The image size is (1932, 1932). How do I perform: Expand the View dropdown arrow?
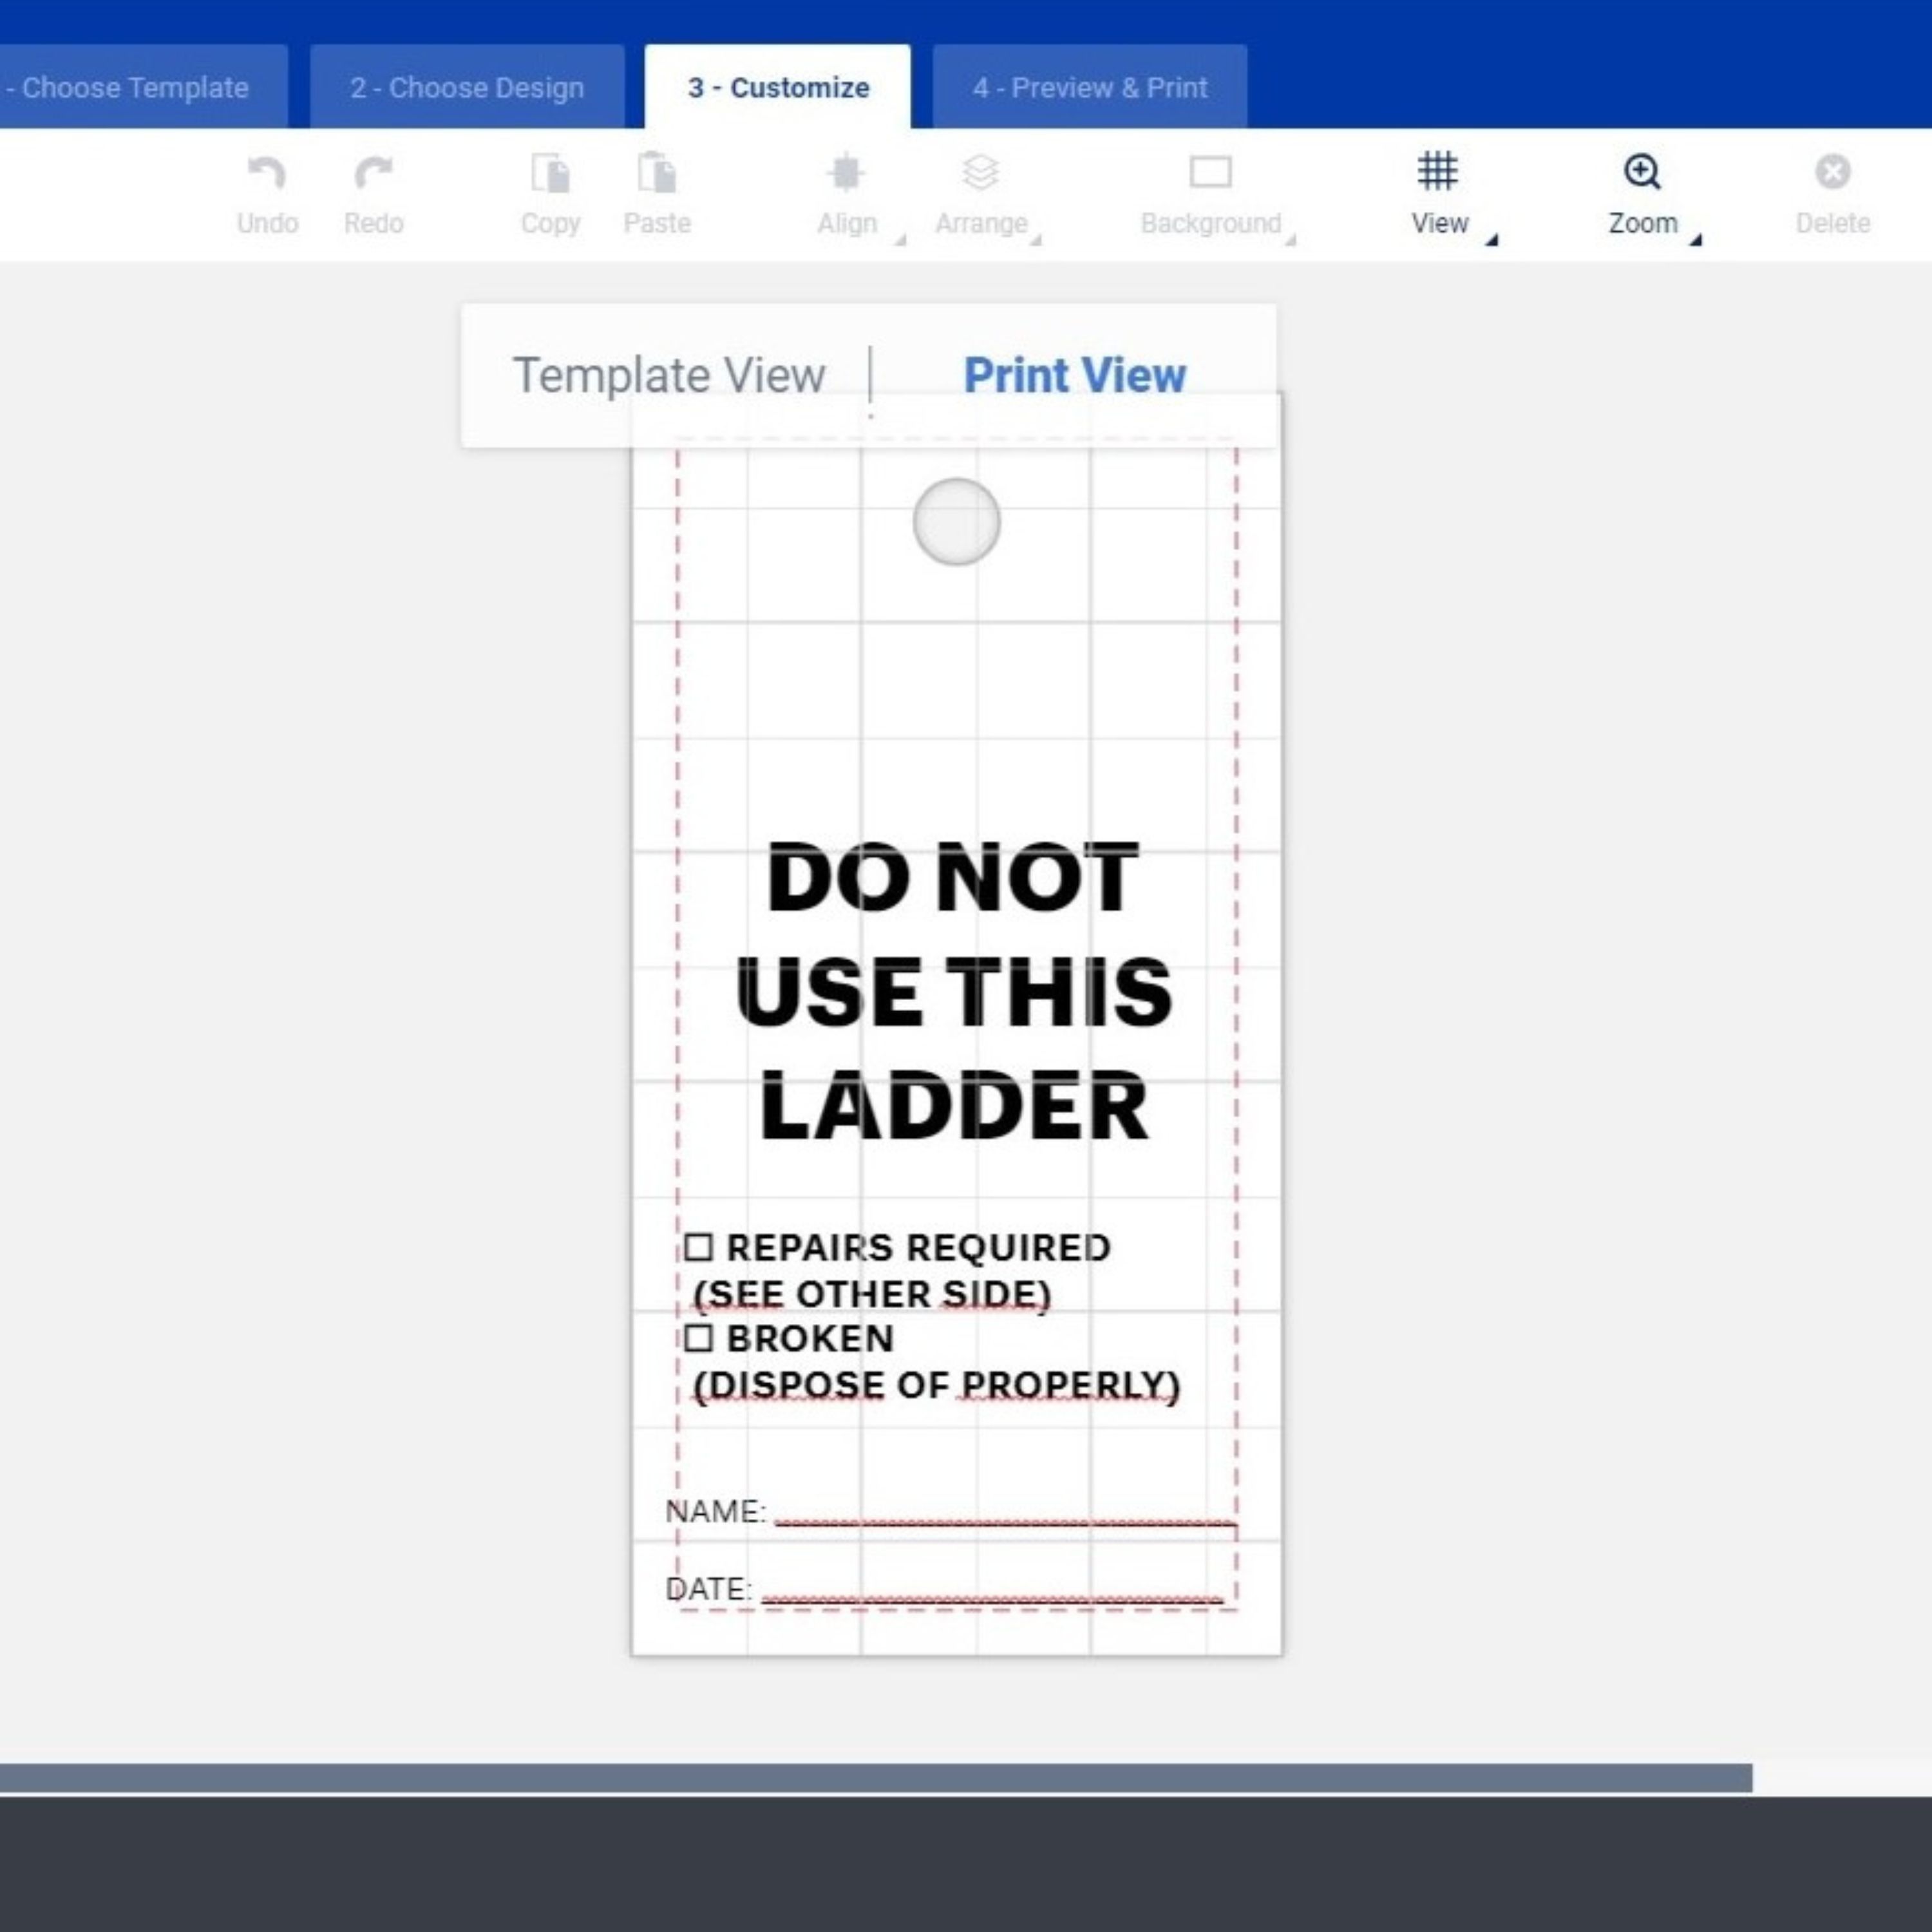pos(1492,240)
